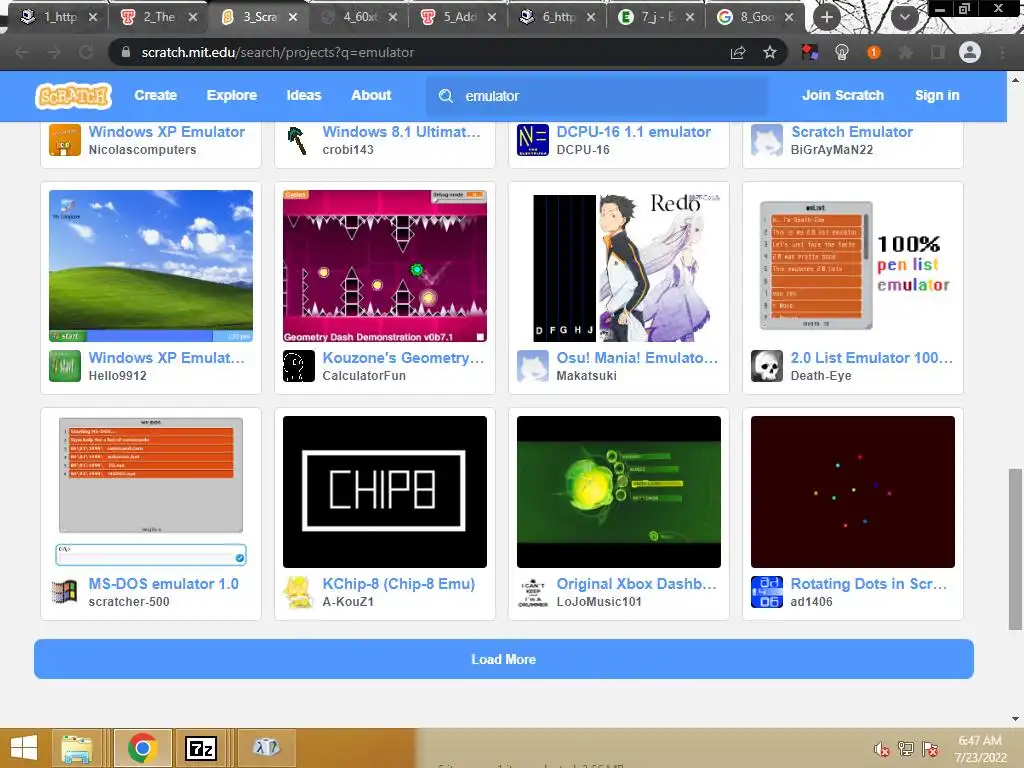This screenshot has width=1024, height=768.
Task: Open File Explorer from taskbar
Action: click(x=76, y=748)
